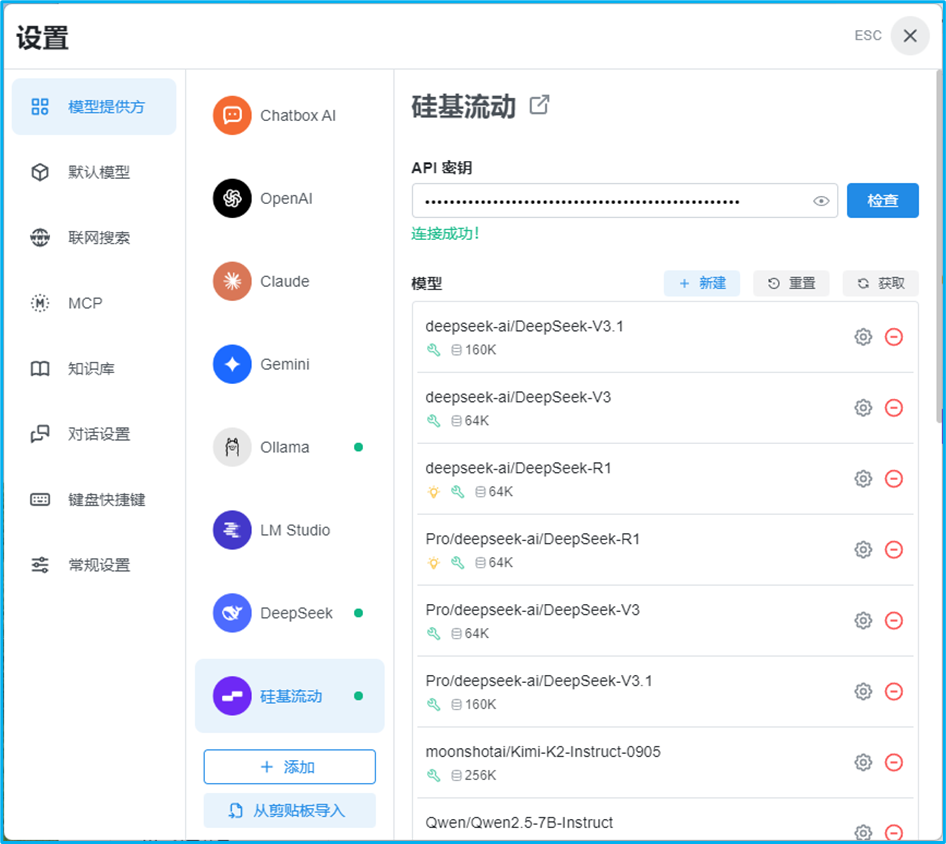
Task: Open settings gear for deepseek-ai/DeepSeek-V3.1
Action: click(x=863, y=337)
